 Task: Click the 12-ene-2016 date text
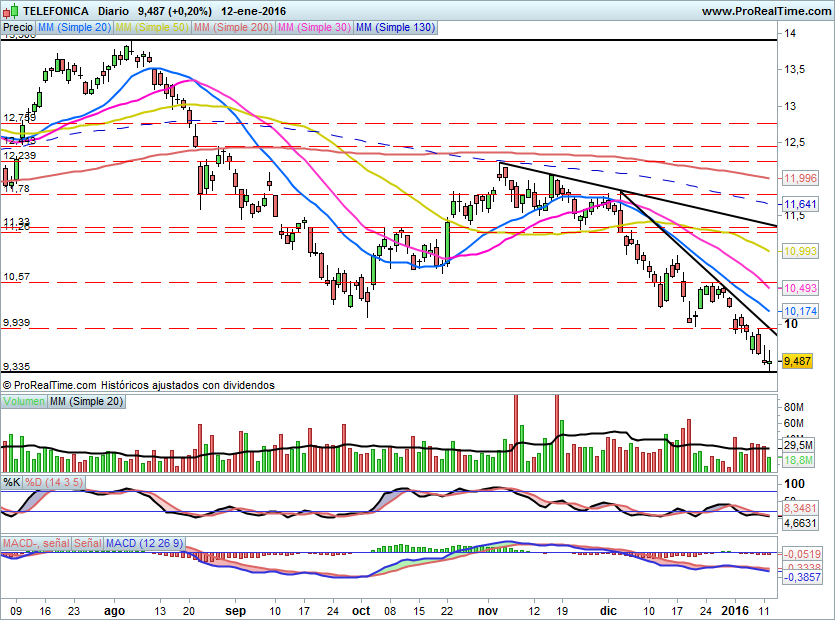click(253, 11)
